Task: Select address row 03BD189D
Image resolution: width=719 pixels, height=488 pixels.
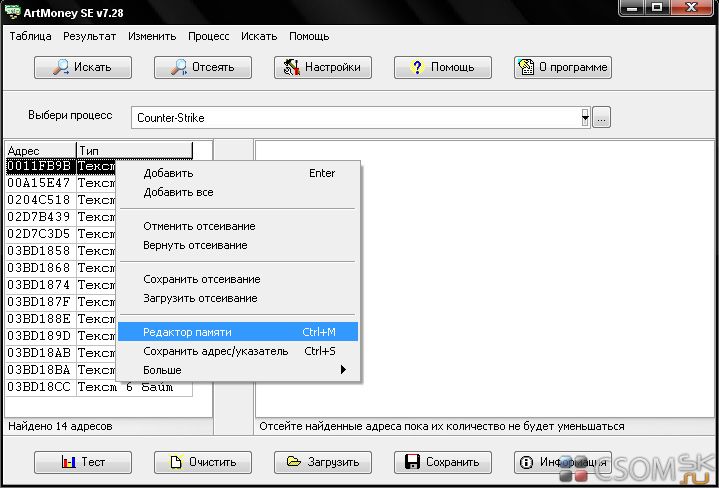Action: click(x=39, y=336)
